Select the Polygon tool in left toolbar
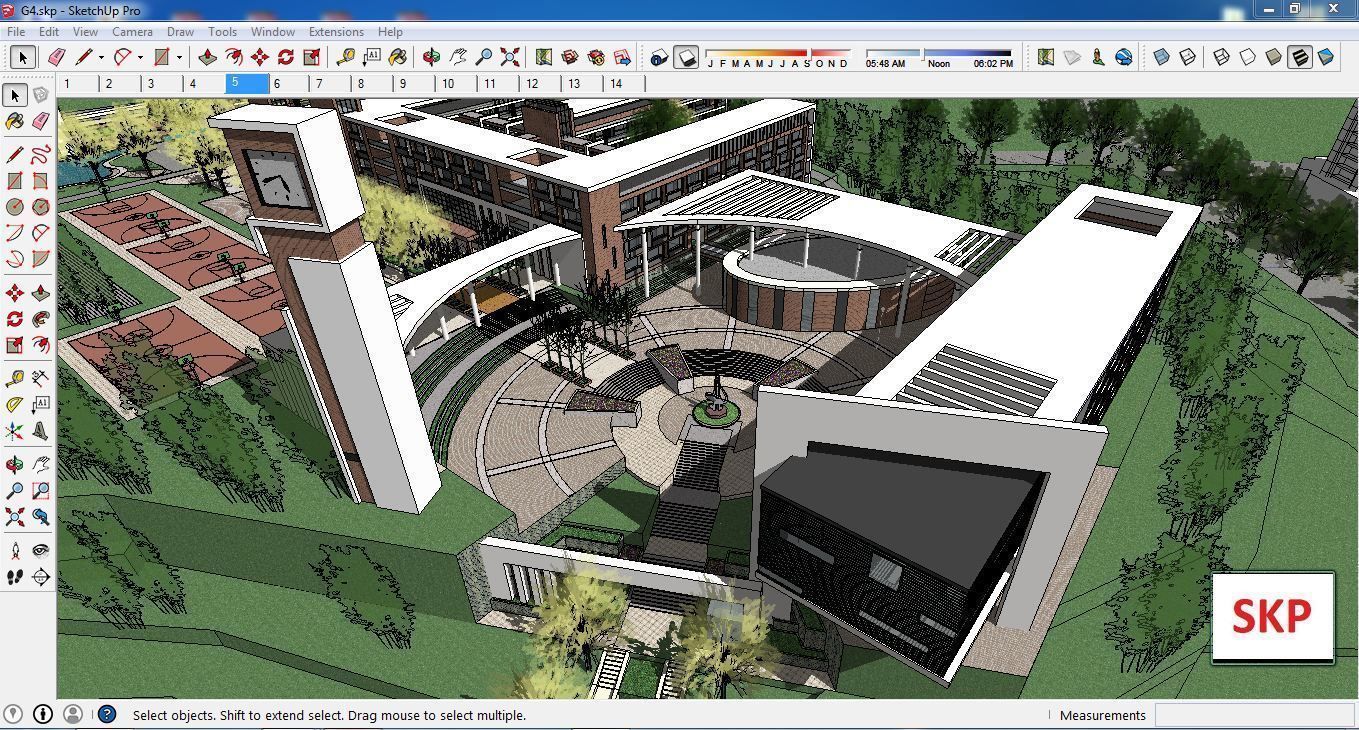The height and width of the screenshot is (730, 1359). point(40,207)
